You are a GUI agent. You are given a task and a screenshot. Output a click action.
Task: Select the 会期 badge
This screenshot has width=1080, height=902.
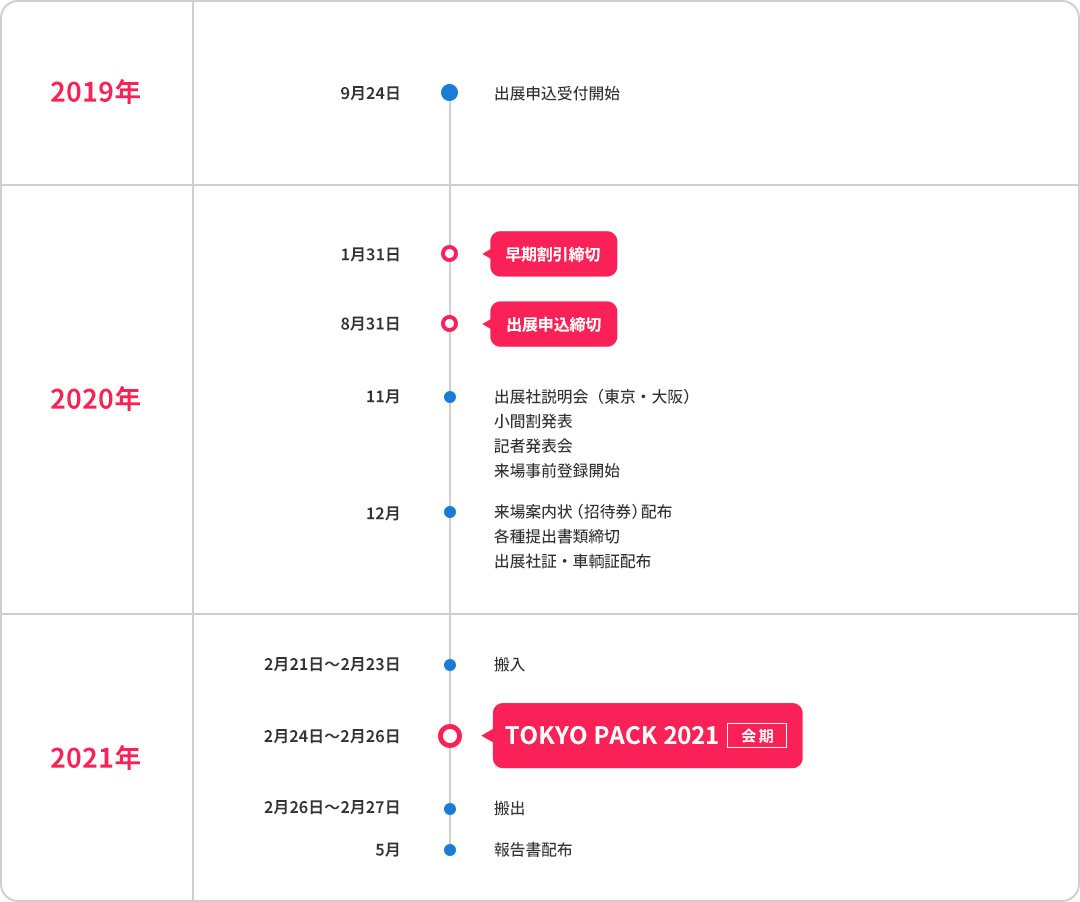click(x=757, y=735)
